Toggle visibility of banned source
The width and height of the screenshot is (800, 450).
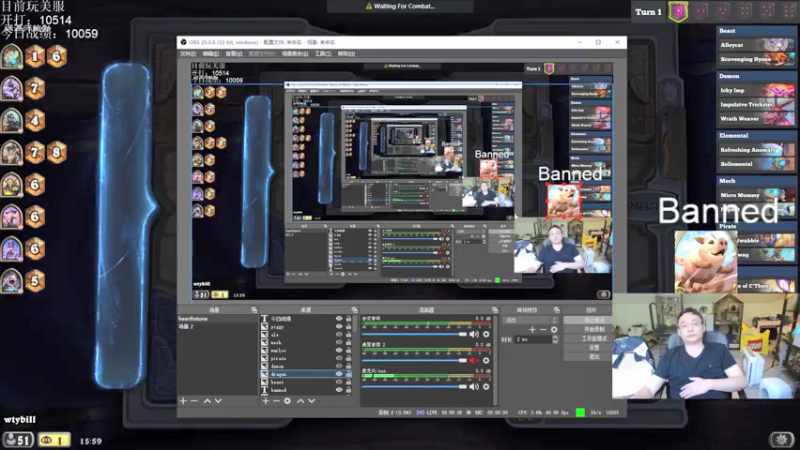coord(339,390)
